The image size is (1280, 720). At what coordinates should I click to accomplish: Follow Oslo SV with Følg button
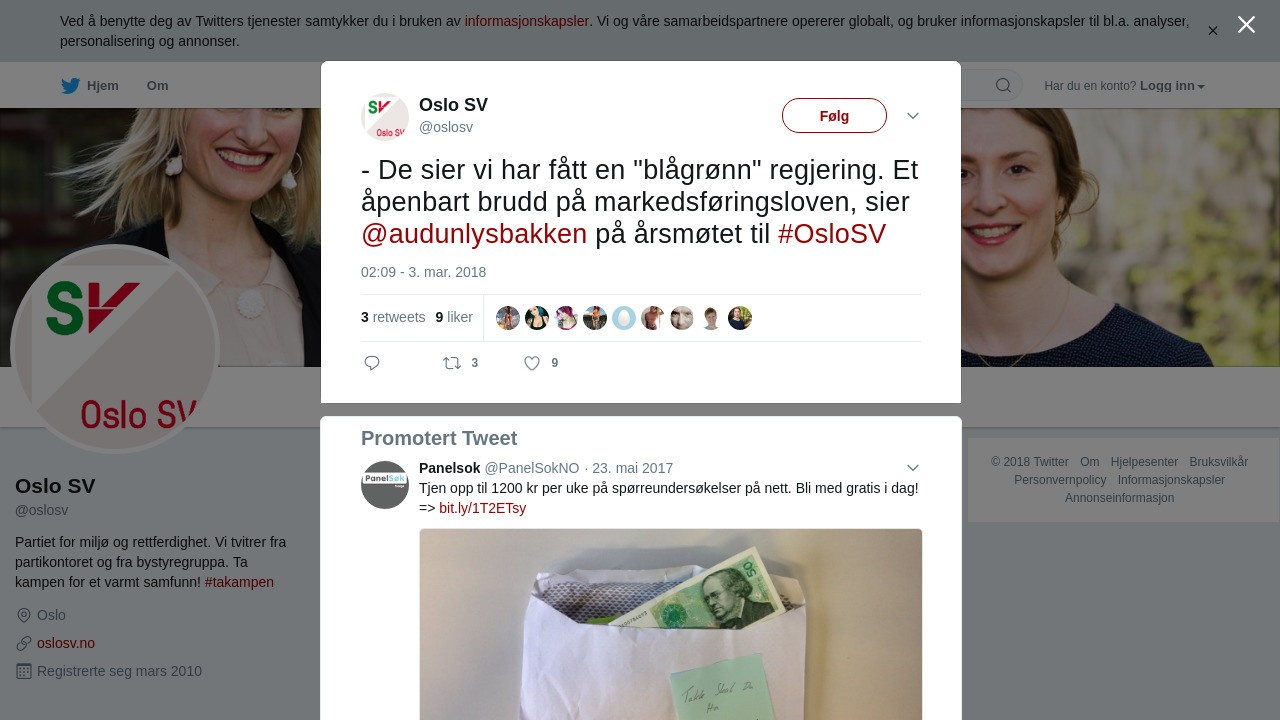(x=834, y=116)
